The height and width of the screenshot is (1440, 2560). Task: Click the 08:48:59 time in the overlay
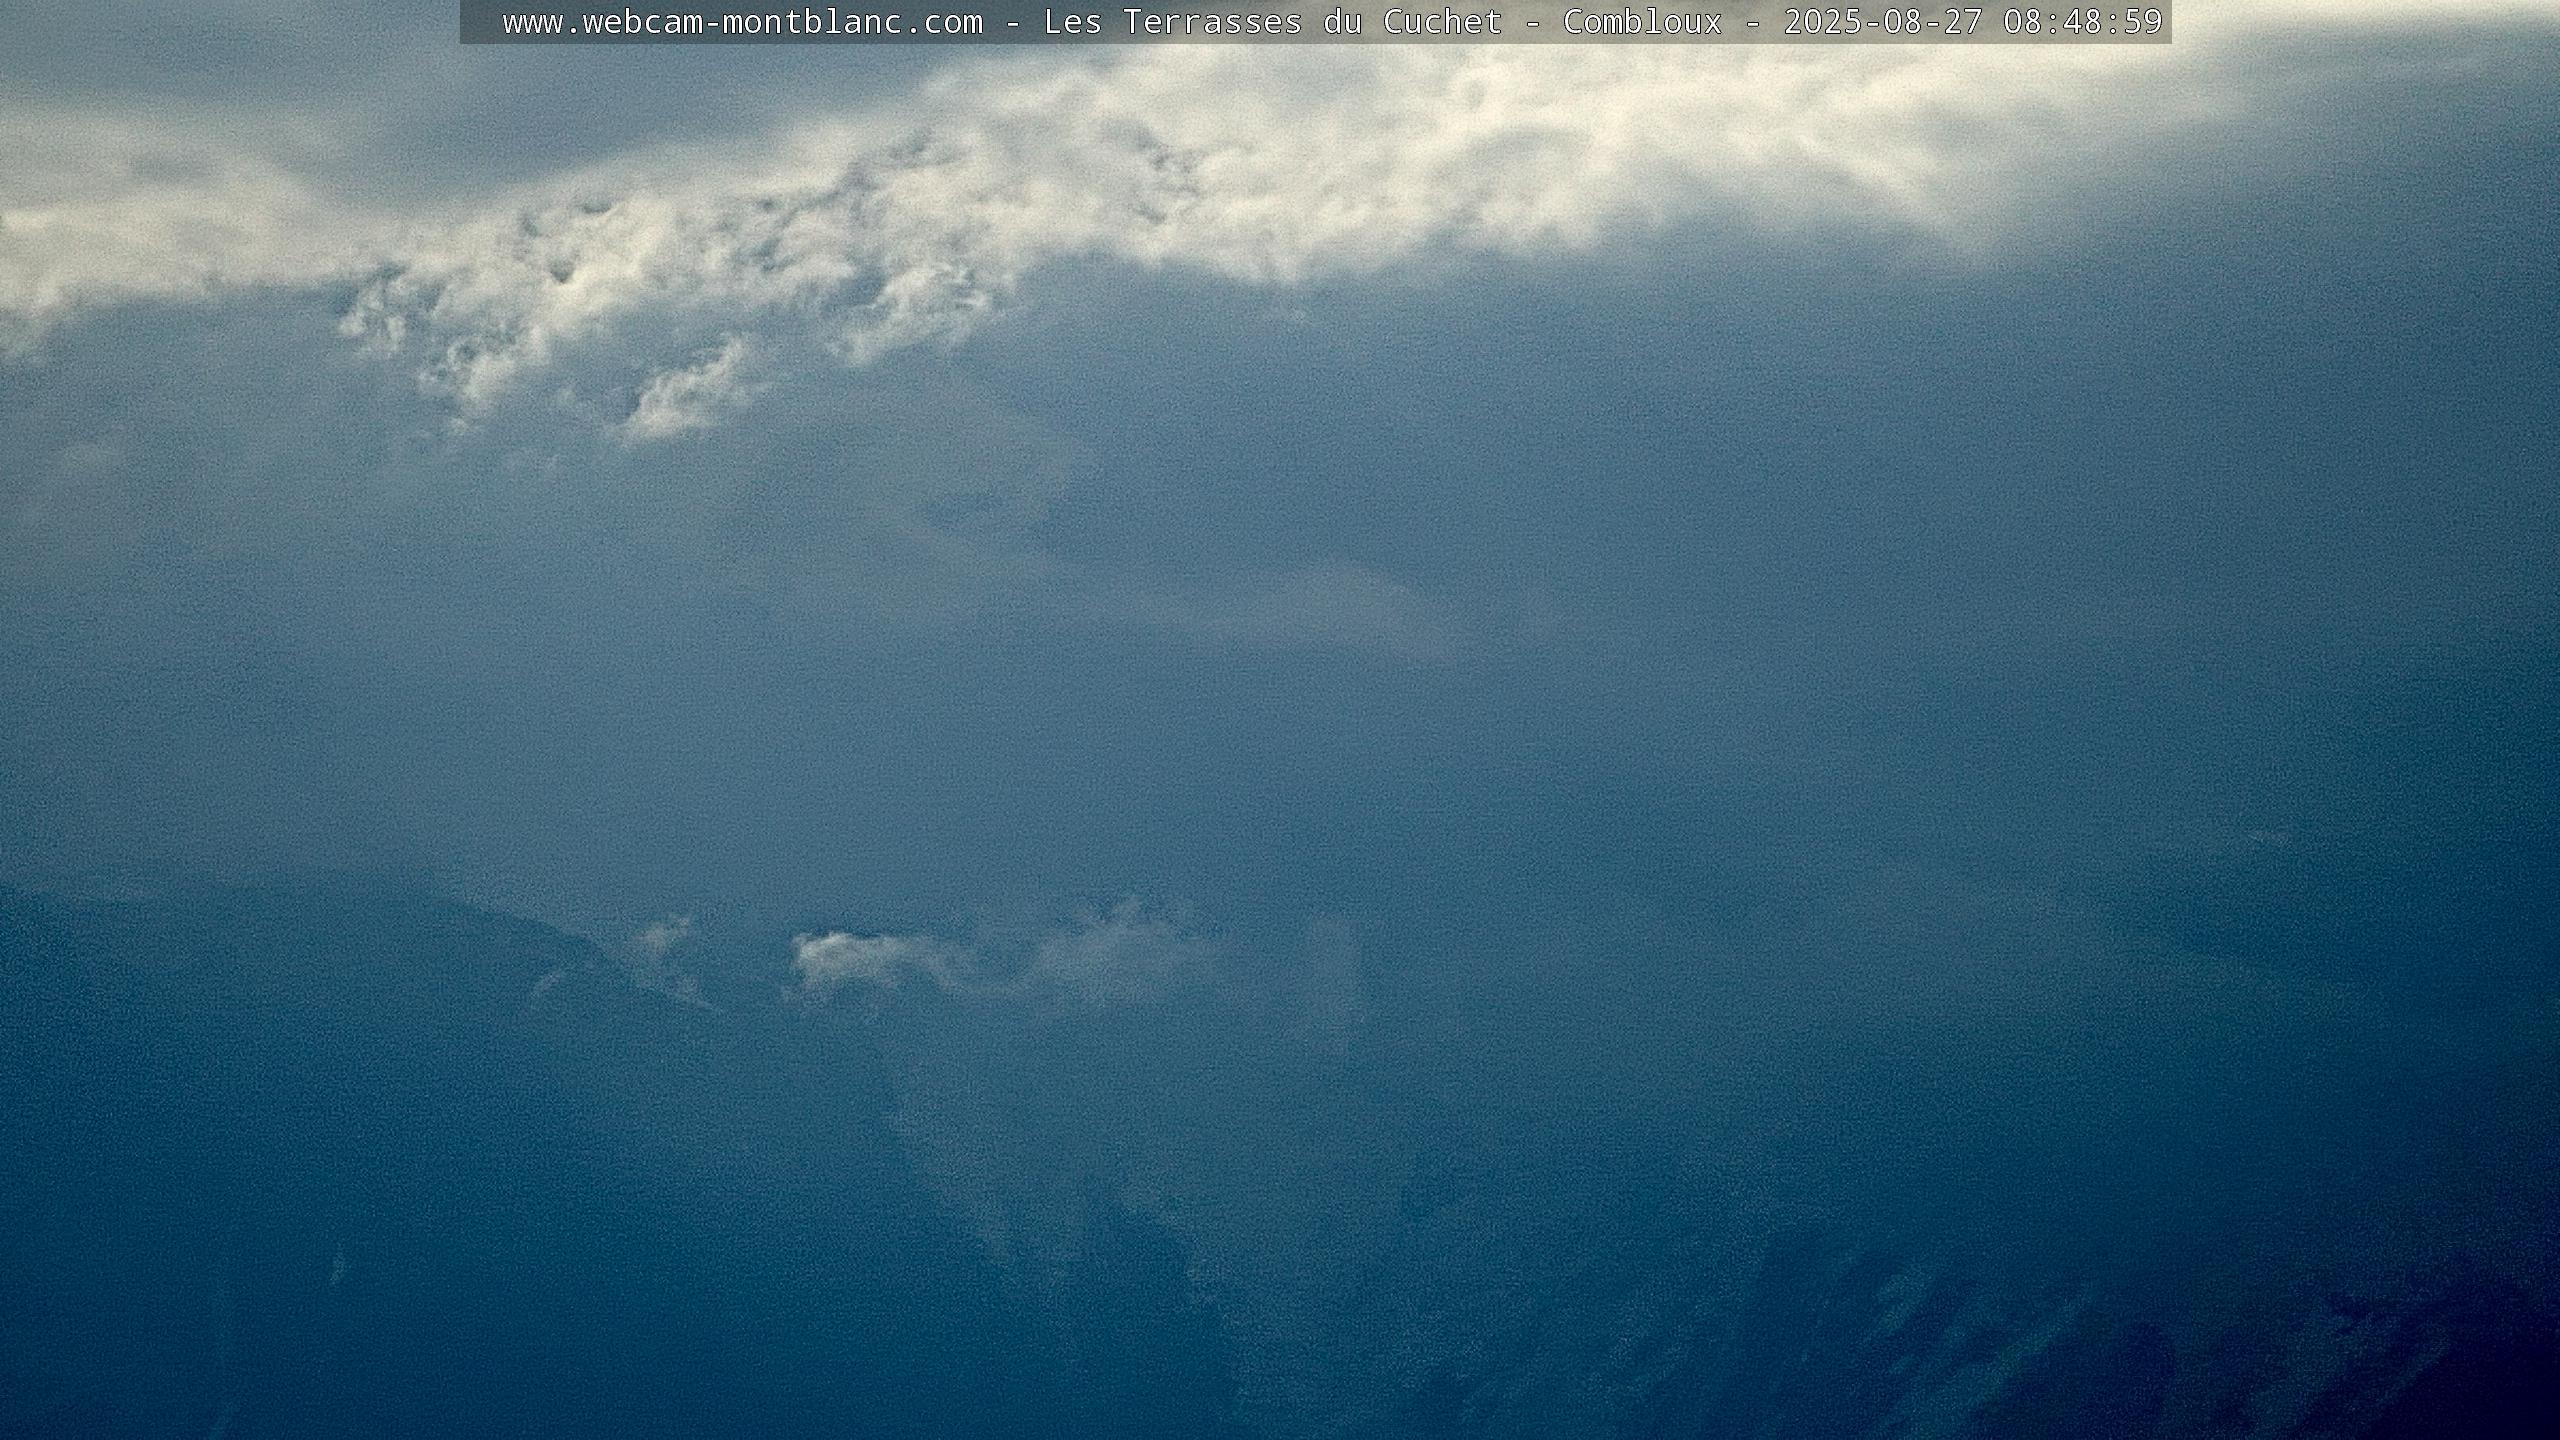pyautogui.click(x=2083, y=22)
